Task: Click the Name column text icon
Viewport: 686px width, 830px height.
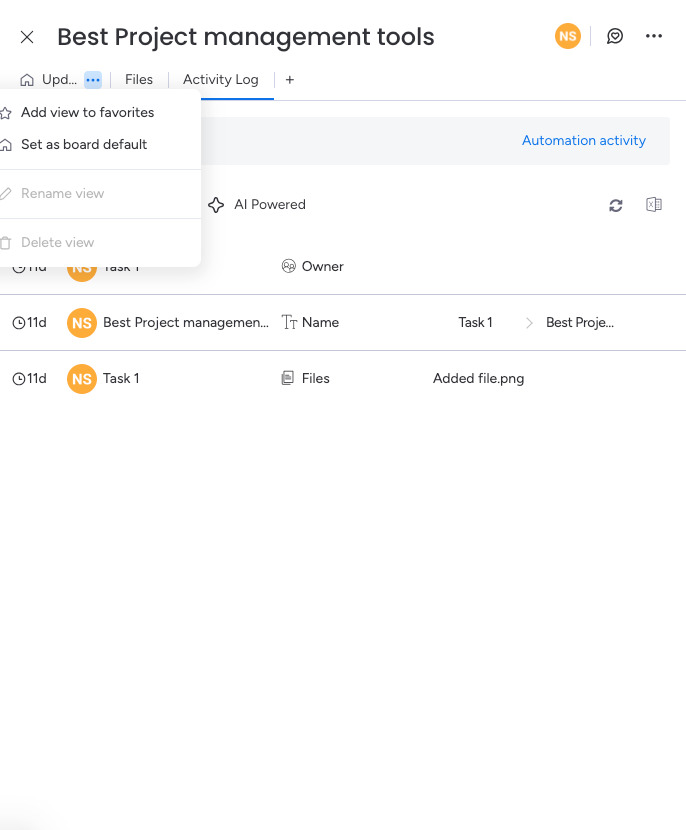Action: click(287, 322)
